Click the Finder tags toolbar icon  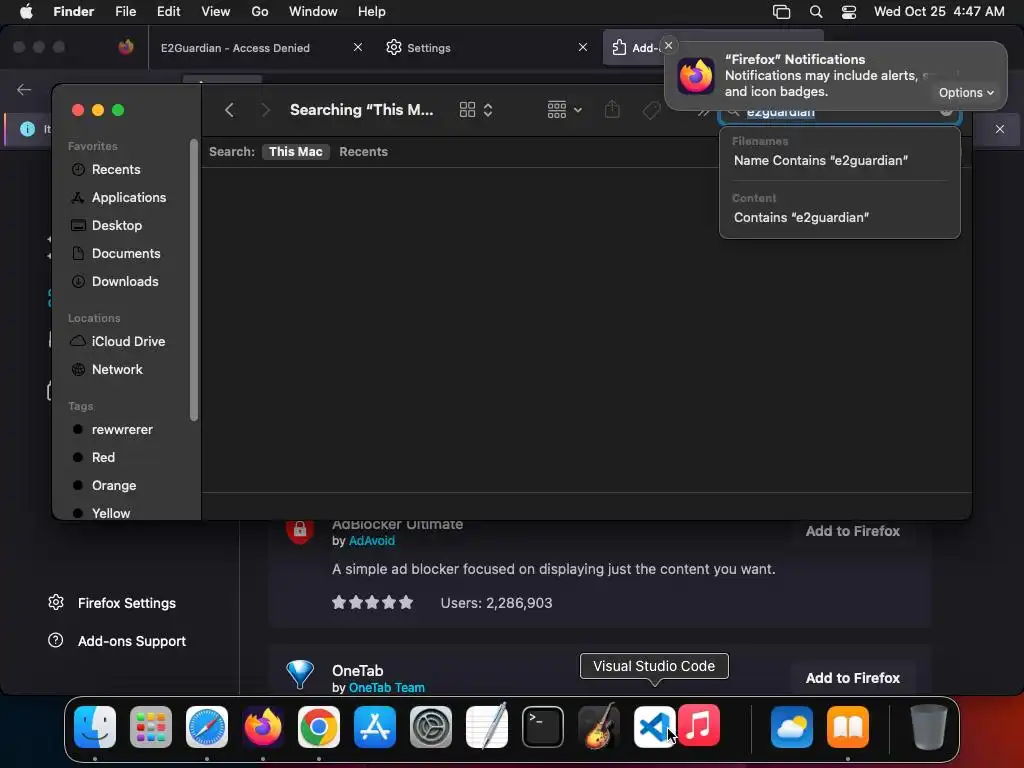[x=651, y=110]
